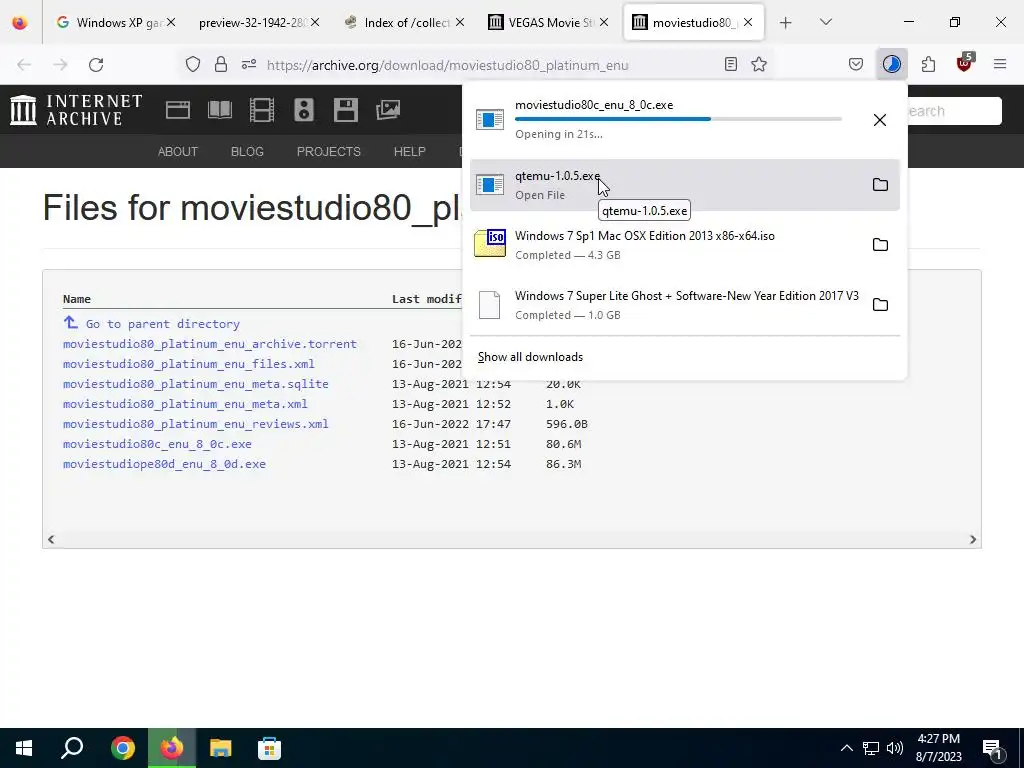Switch to Windows XP Google tab
The width and height of the screenshot is (1024, 768).
pyautogui.click(x=116, y=22)
